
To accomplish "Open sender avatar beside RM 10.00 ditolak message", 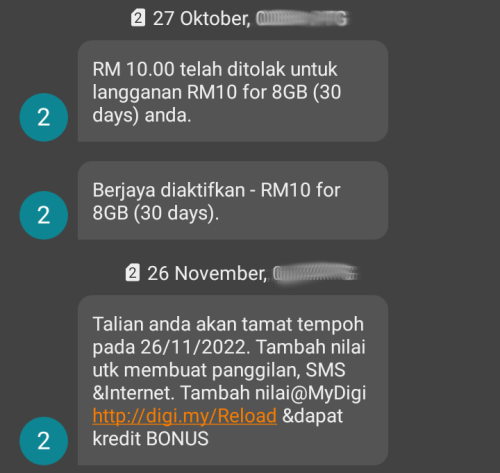I will tap(44, 117).
